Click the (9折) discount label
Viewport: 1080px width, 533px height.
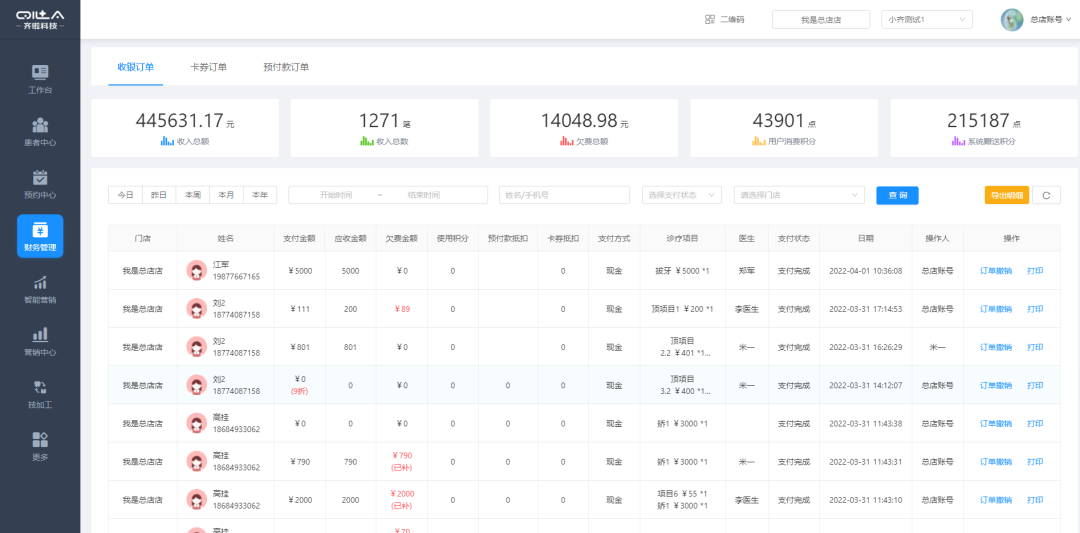coord(299,391)
